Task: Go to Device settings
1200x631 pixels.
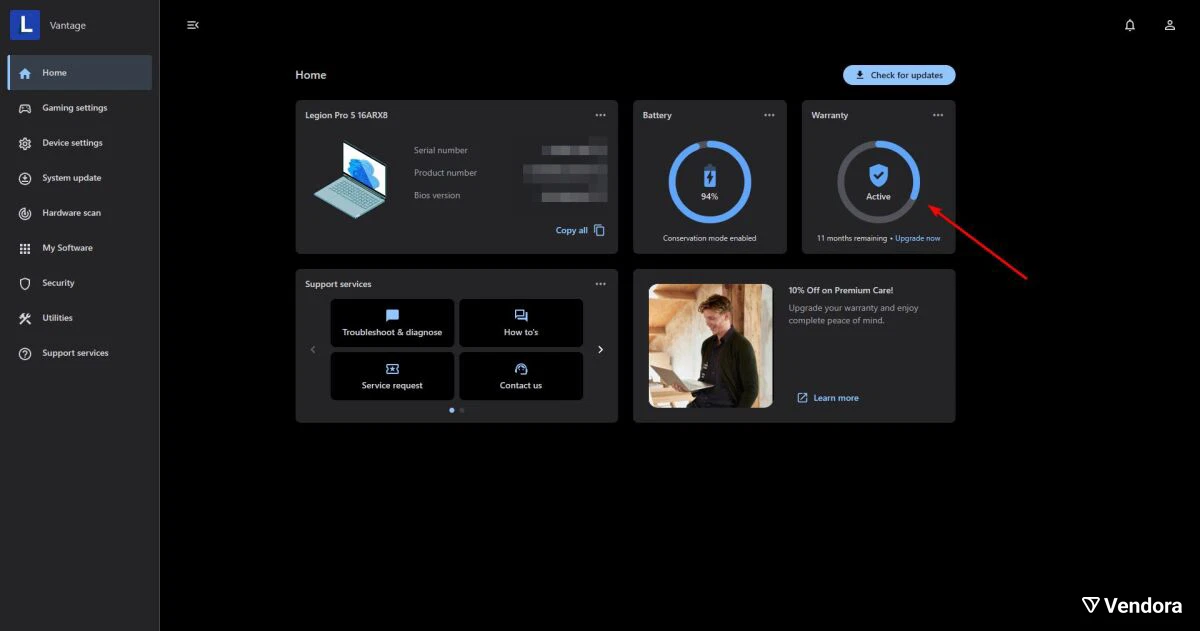Action: pos(80,143)
